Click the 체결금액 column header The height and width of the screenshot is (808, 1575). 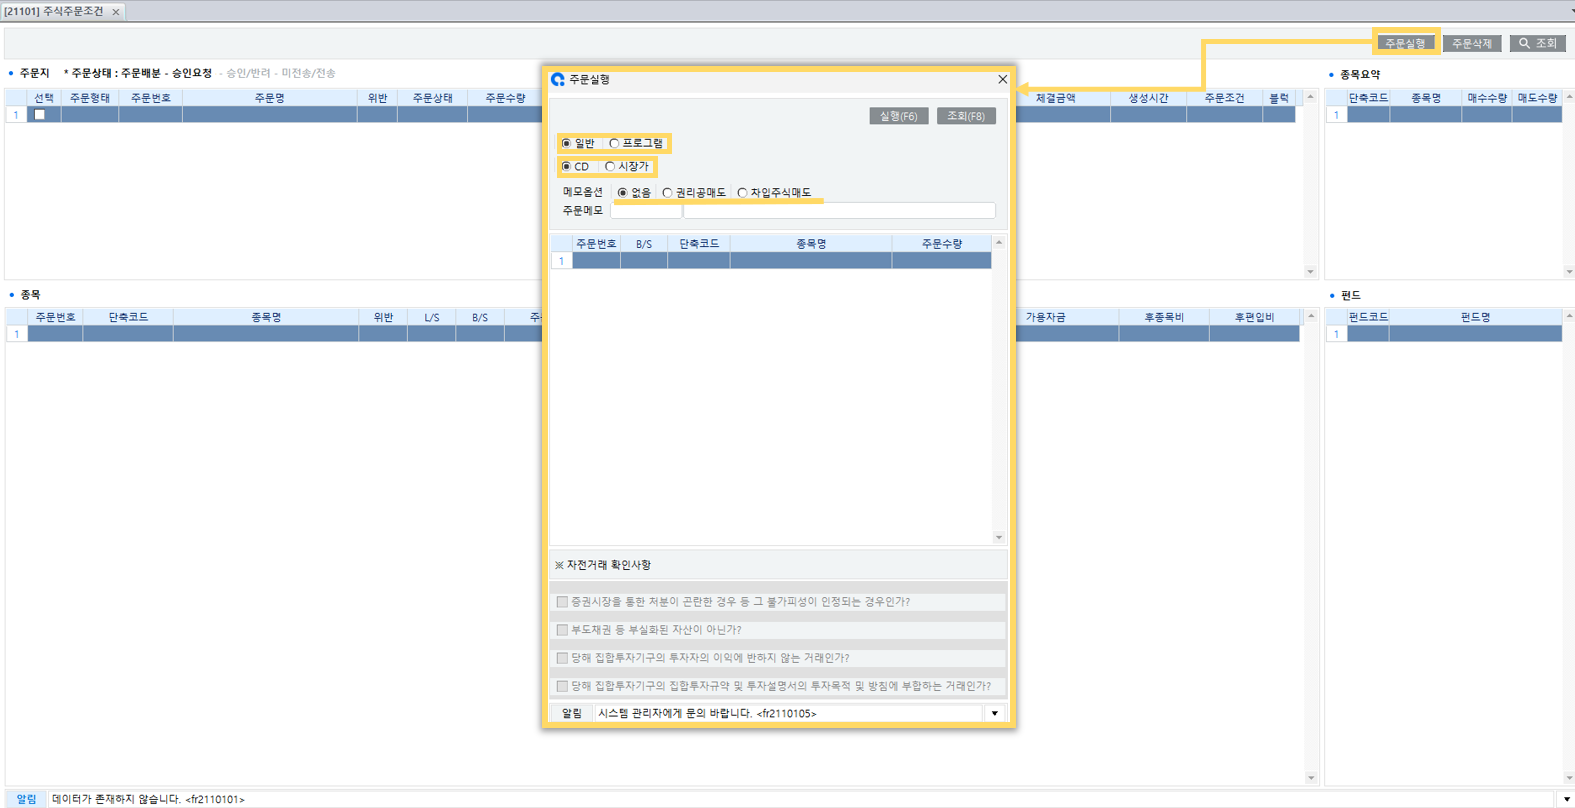(1056, 98)
